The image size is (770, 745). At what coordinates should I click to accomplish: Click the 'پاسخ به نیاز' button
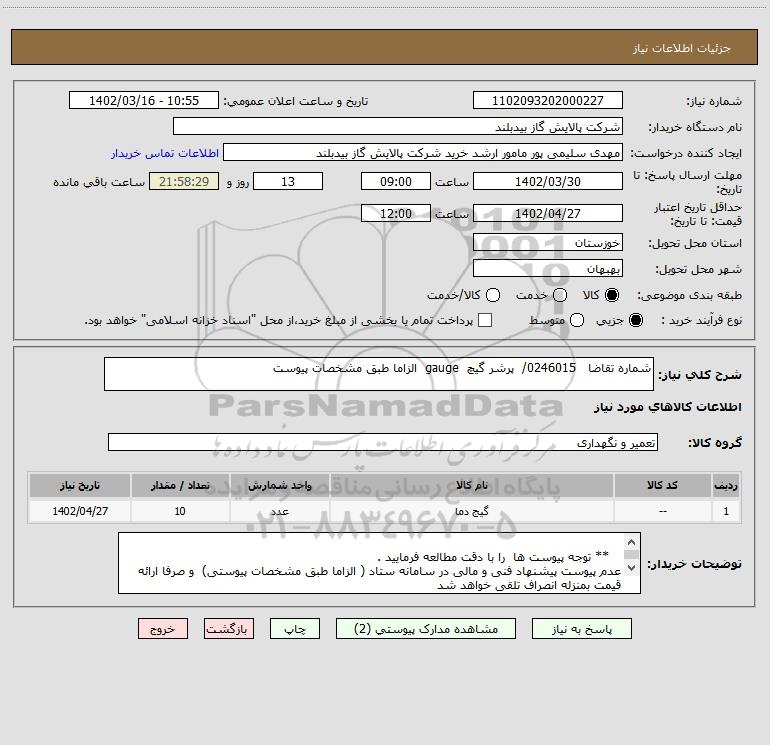click(581, 629)
